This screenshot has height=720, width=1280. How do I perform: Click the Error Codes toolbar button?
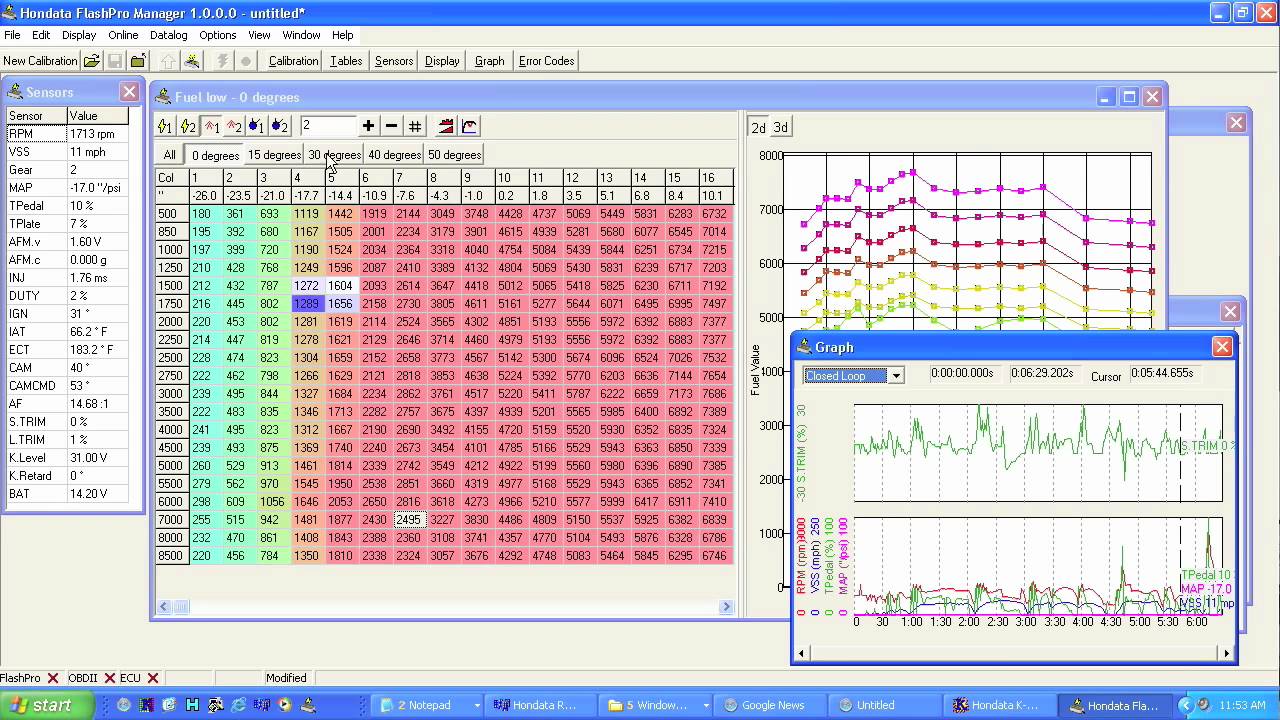coord(546,61)
